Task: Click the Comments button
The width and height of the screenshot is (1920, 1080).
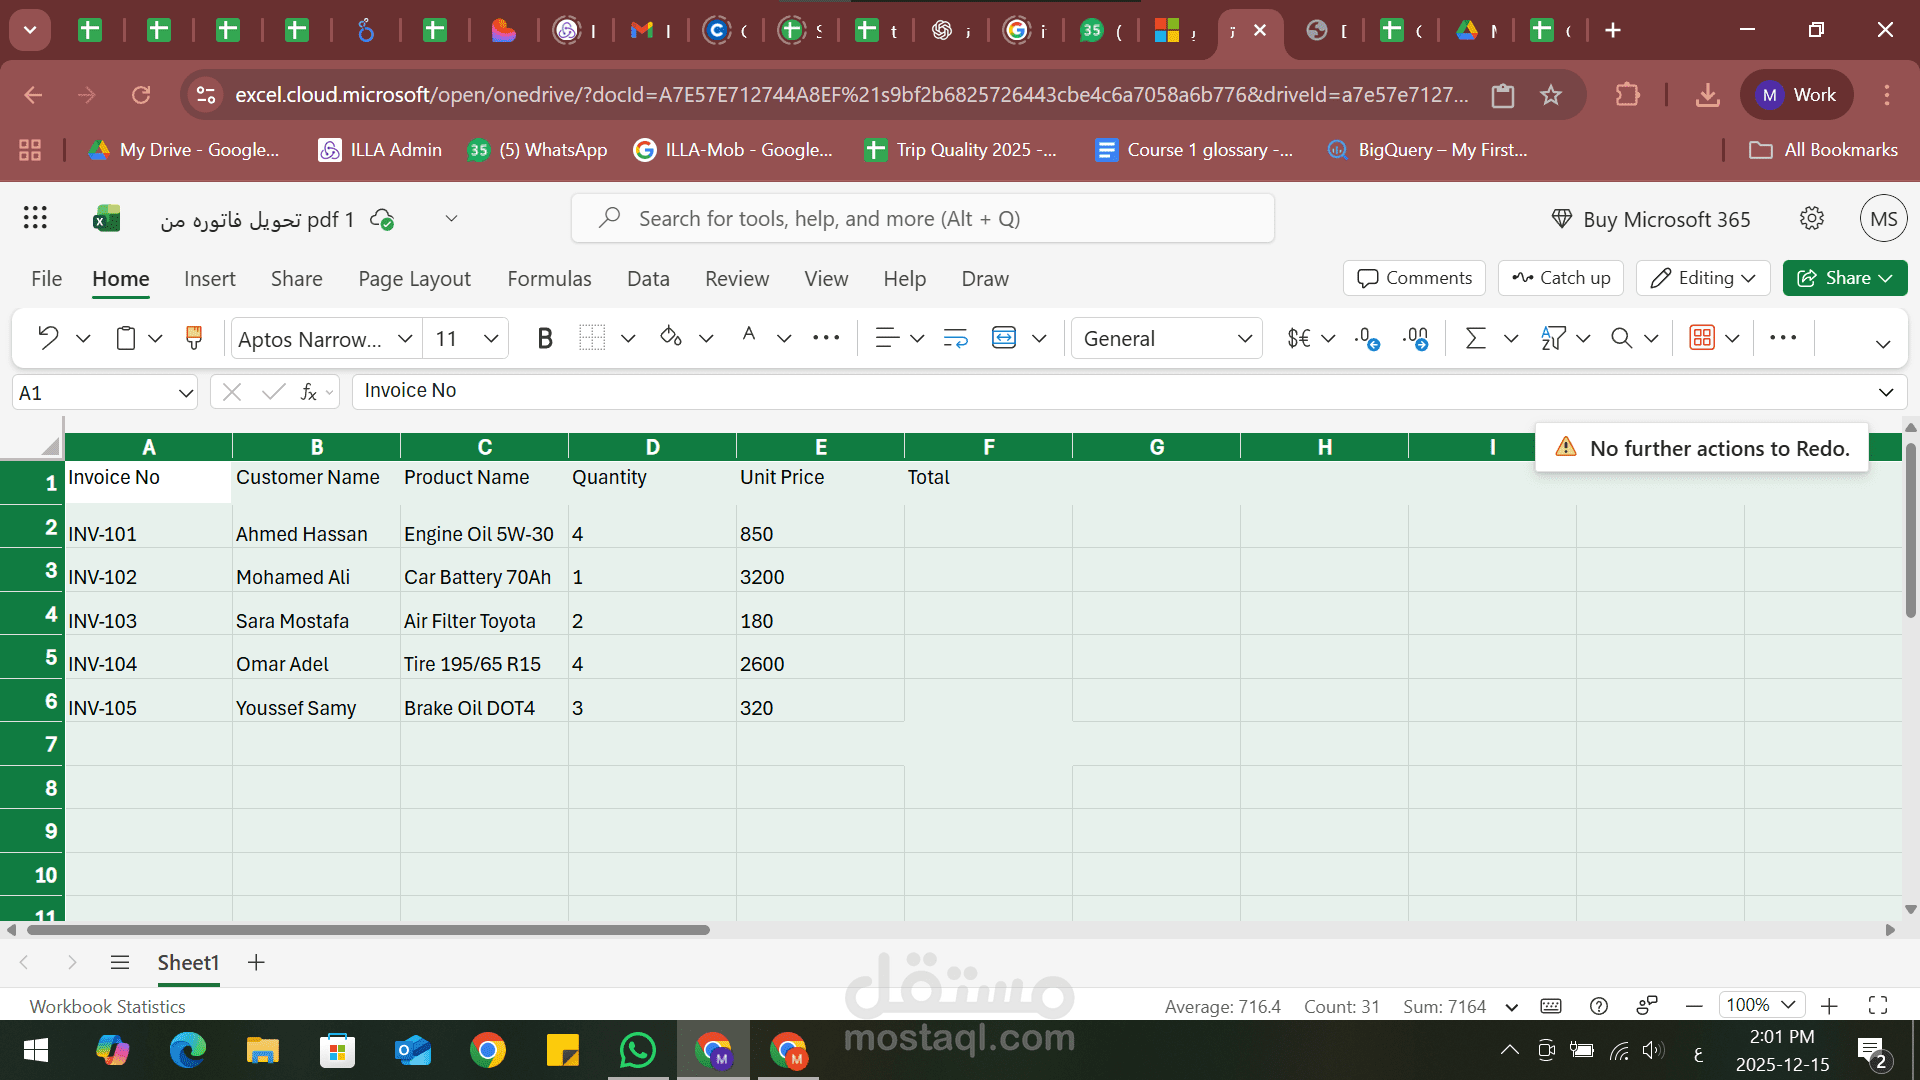Action: [1414, 278]
